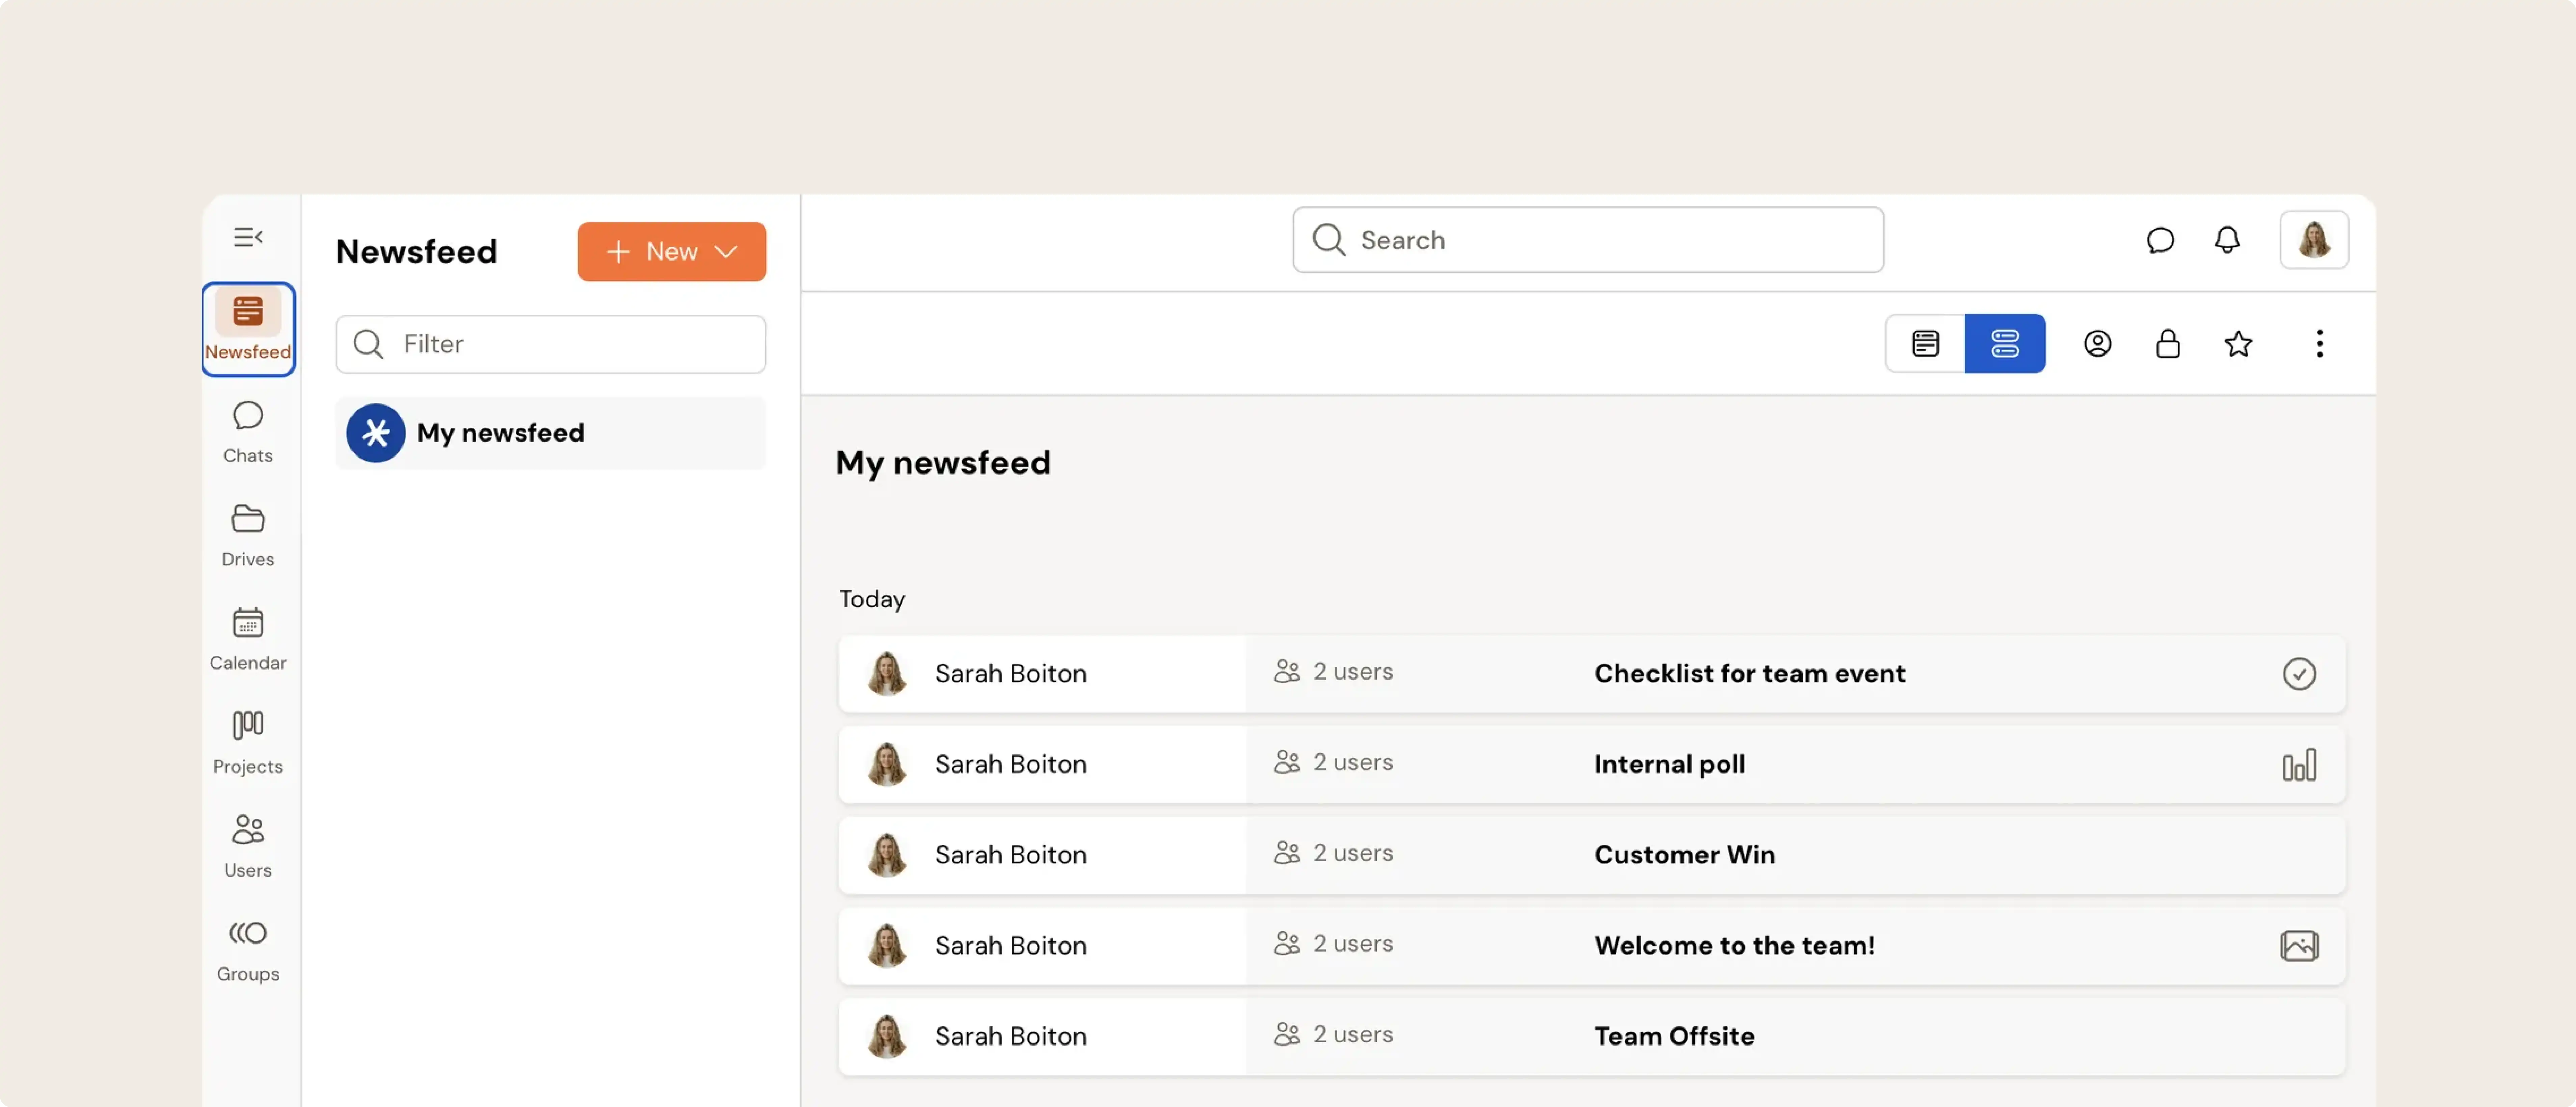2576x1107 pixels.
Task: Click Sarah Boiton's avatar on Customer Win row
Action: [x=887, y=855]
